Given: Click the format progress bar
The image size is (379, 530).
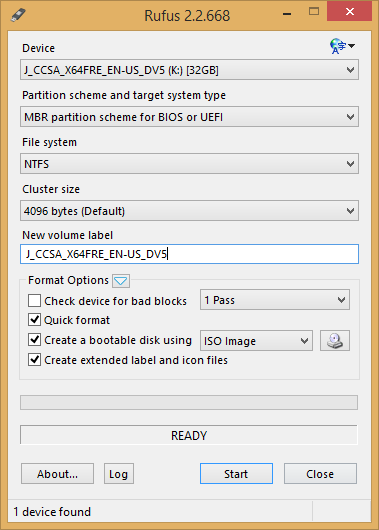Looking at the screenshot, I should point(189,403).
